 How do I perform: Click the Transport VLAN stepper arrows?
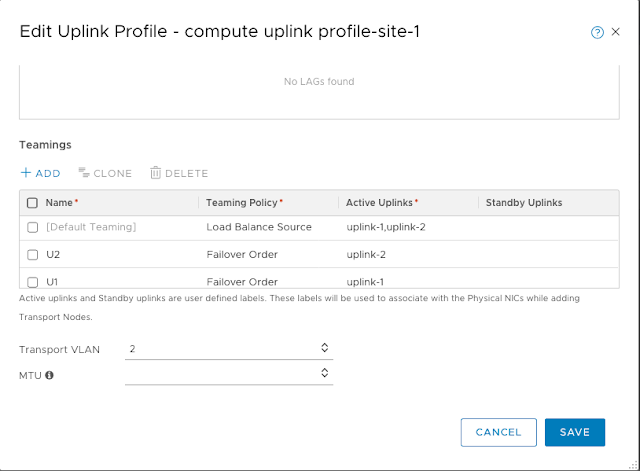324,348
